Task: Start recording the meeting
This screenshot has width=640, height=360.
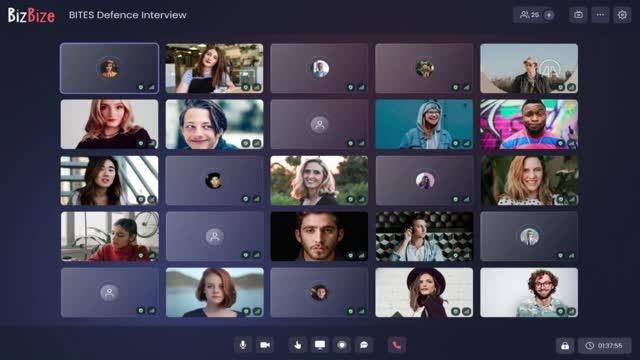Action: pos(342,345)
